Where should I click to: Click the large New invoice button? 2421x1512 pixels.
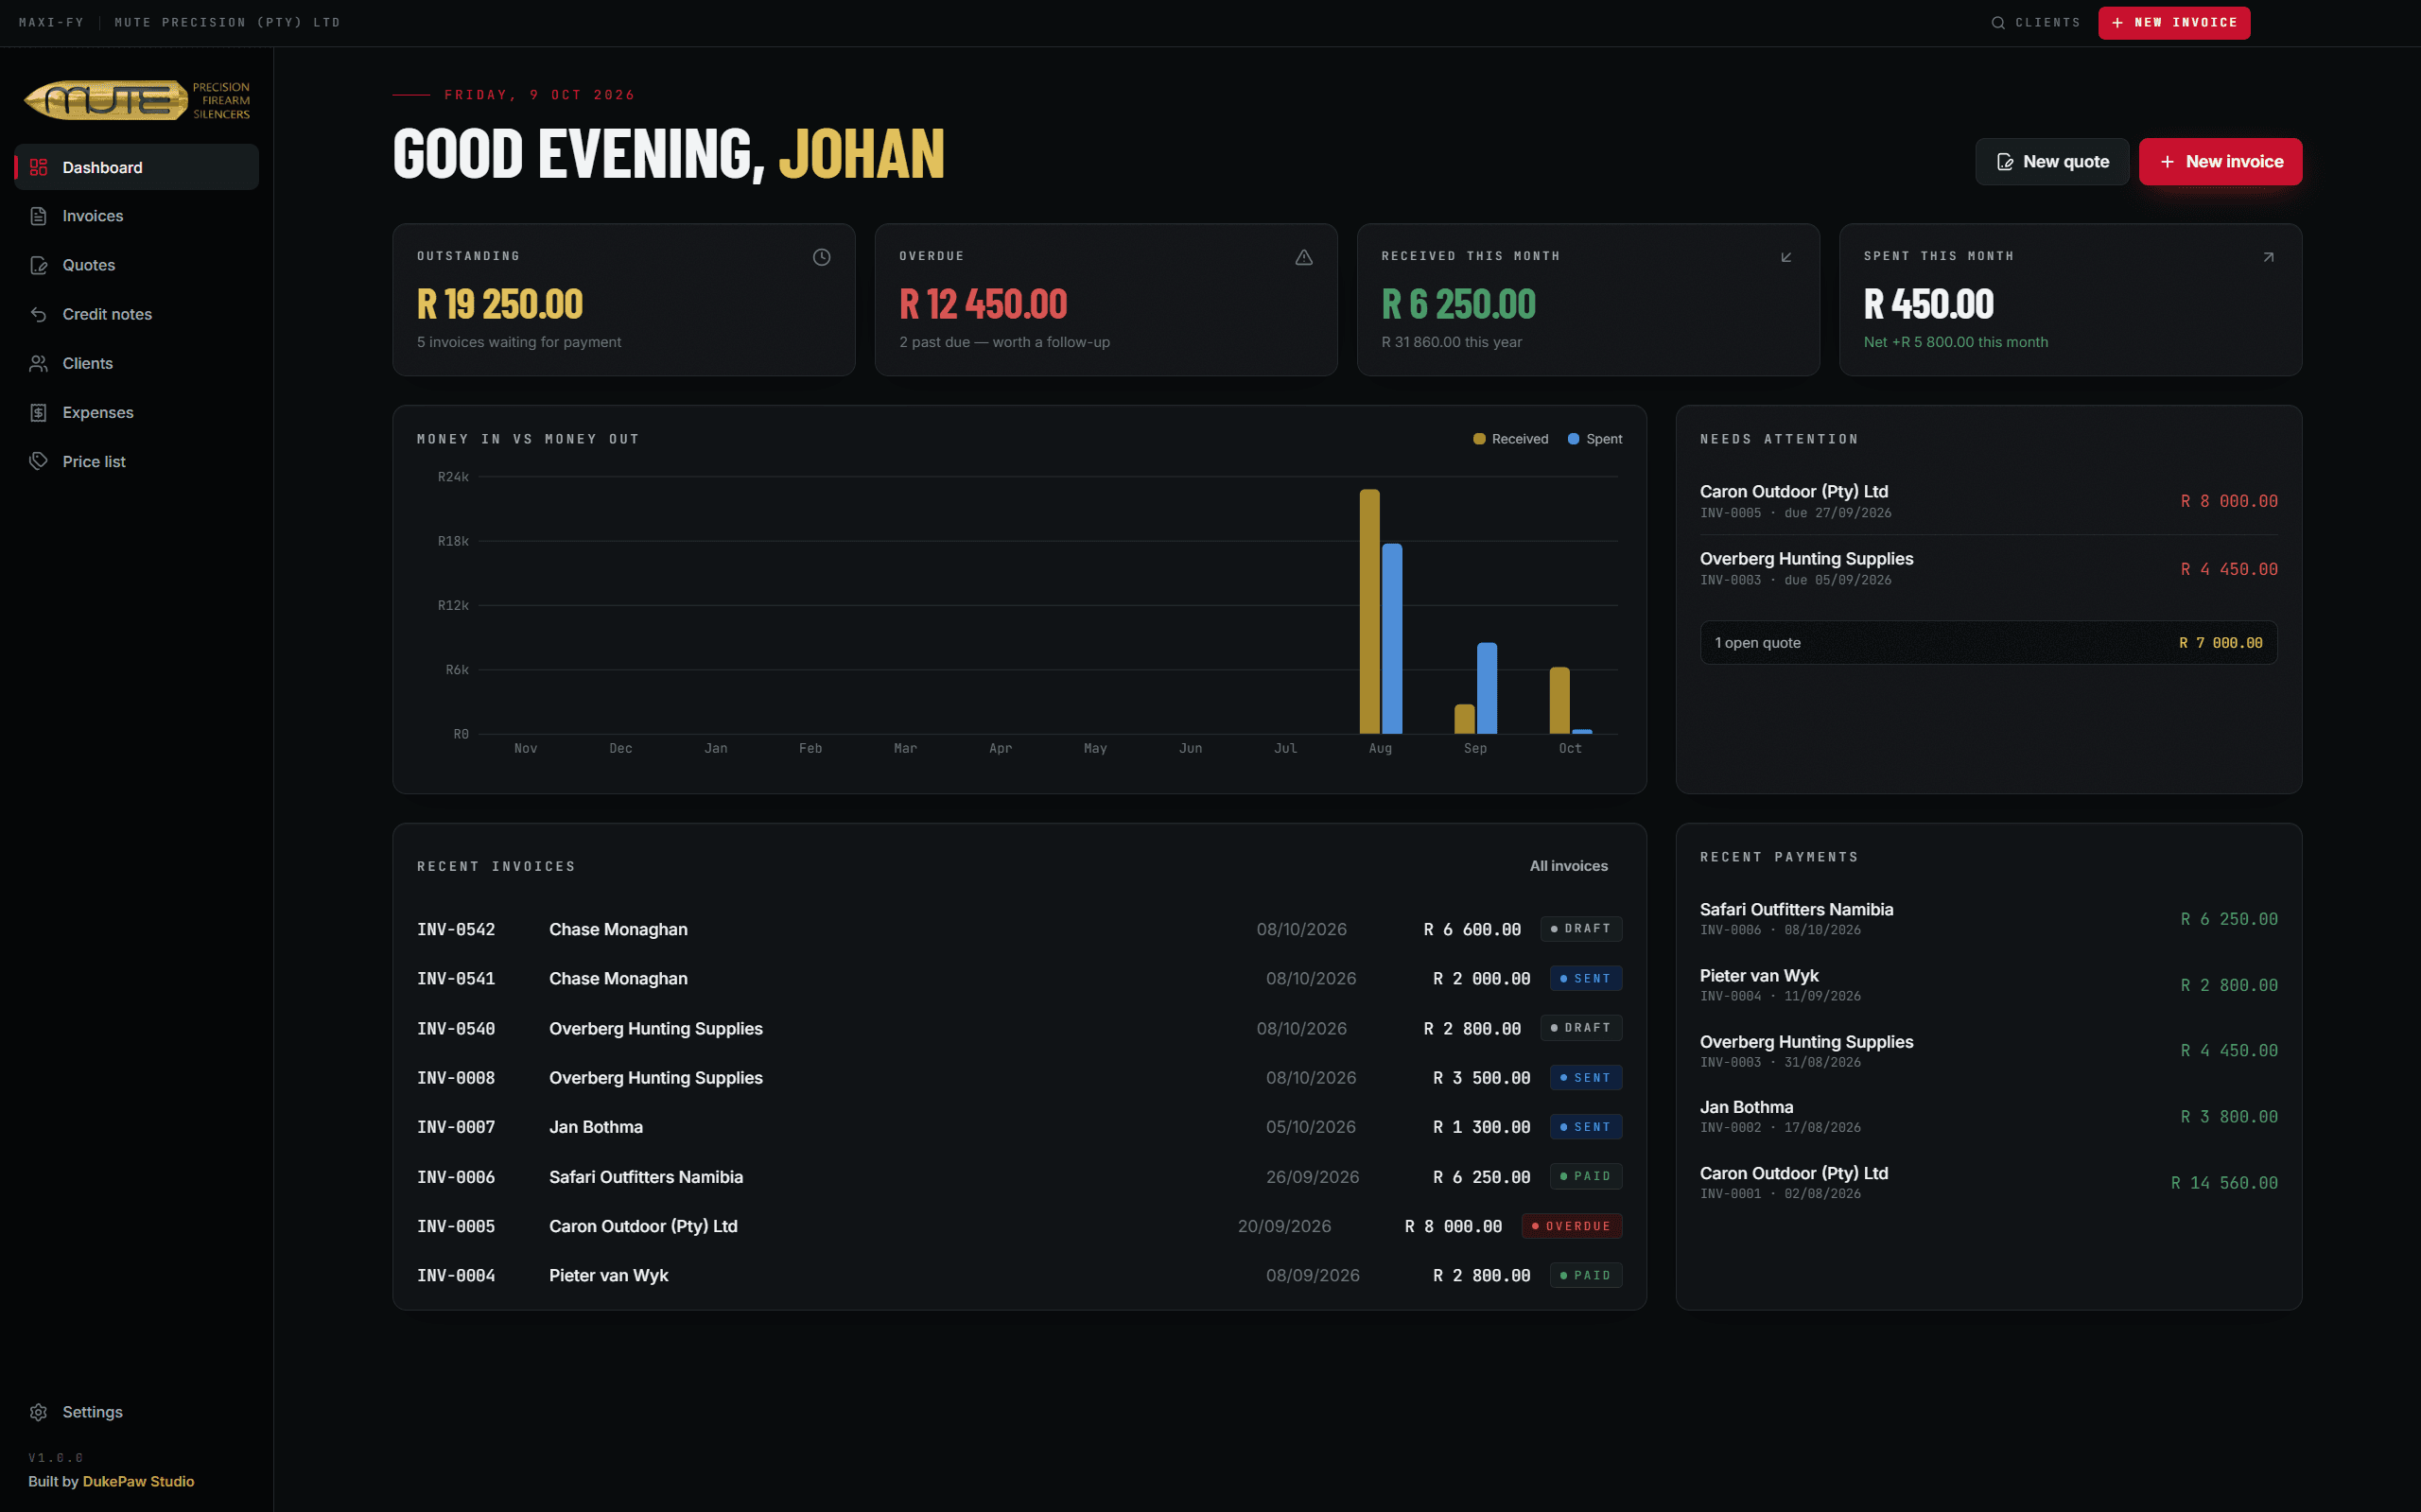click(2220, 161)
